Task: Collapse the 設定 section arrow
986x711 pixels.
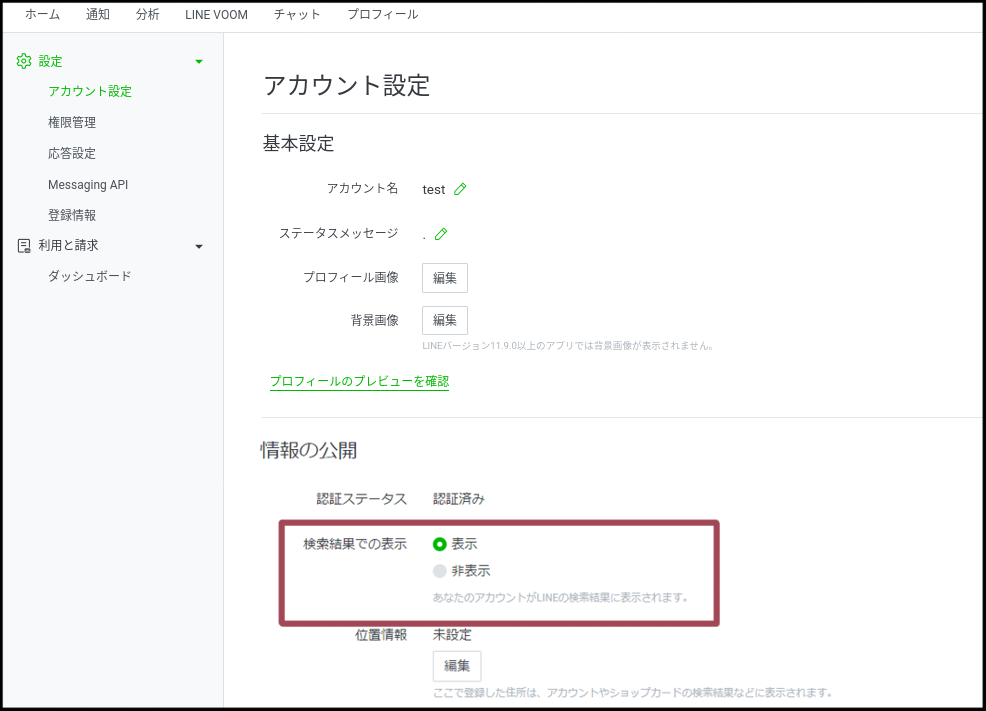Action: pos(198,62)
